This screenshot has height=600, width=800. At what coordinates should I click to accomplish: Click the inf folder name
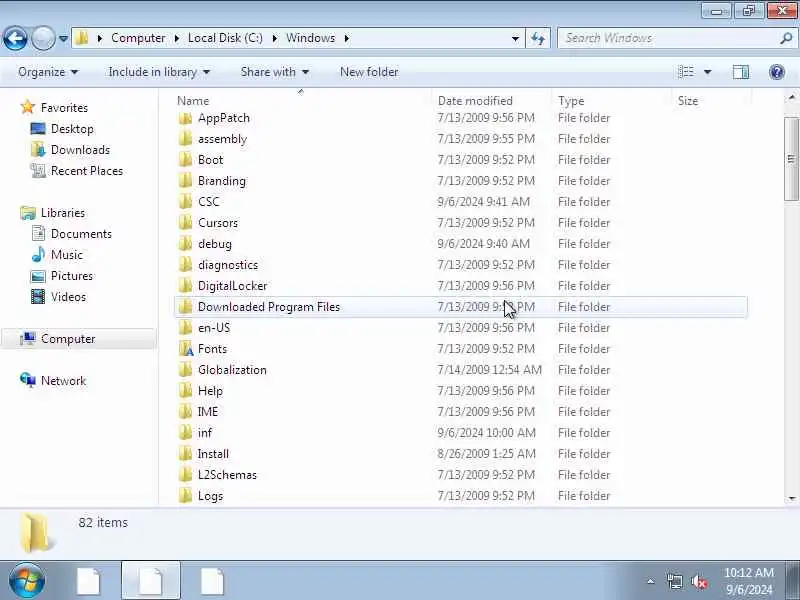(205, 433)
